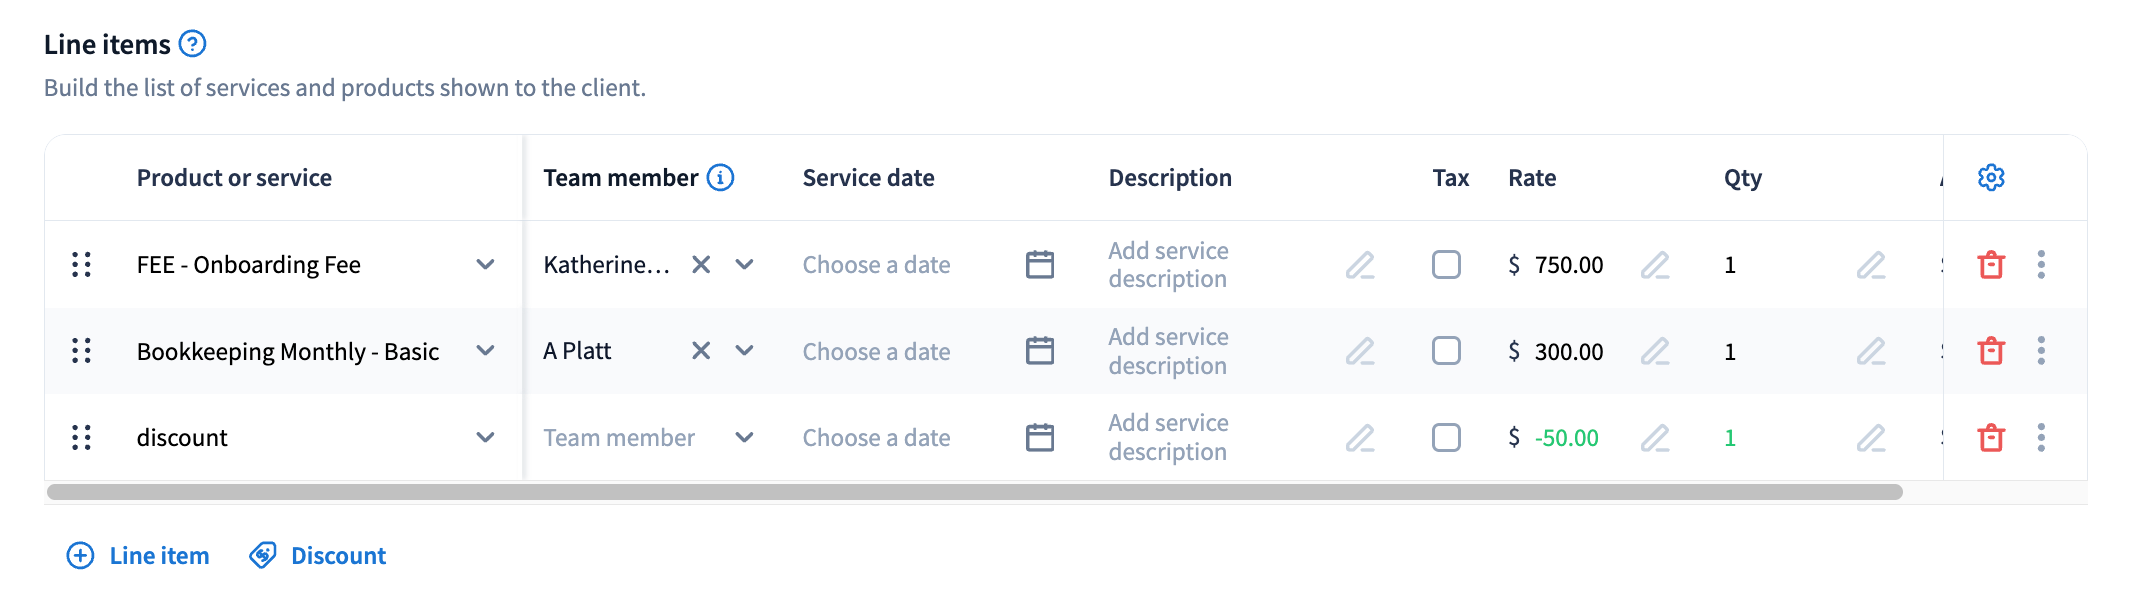2134x594 pixels.
Task: Add a Discount to the list
Action: click(x=318, y=556)
